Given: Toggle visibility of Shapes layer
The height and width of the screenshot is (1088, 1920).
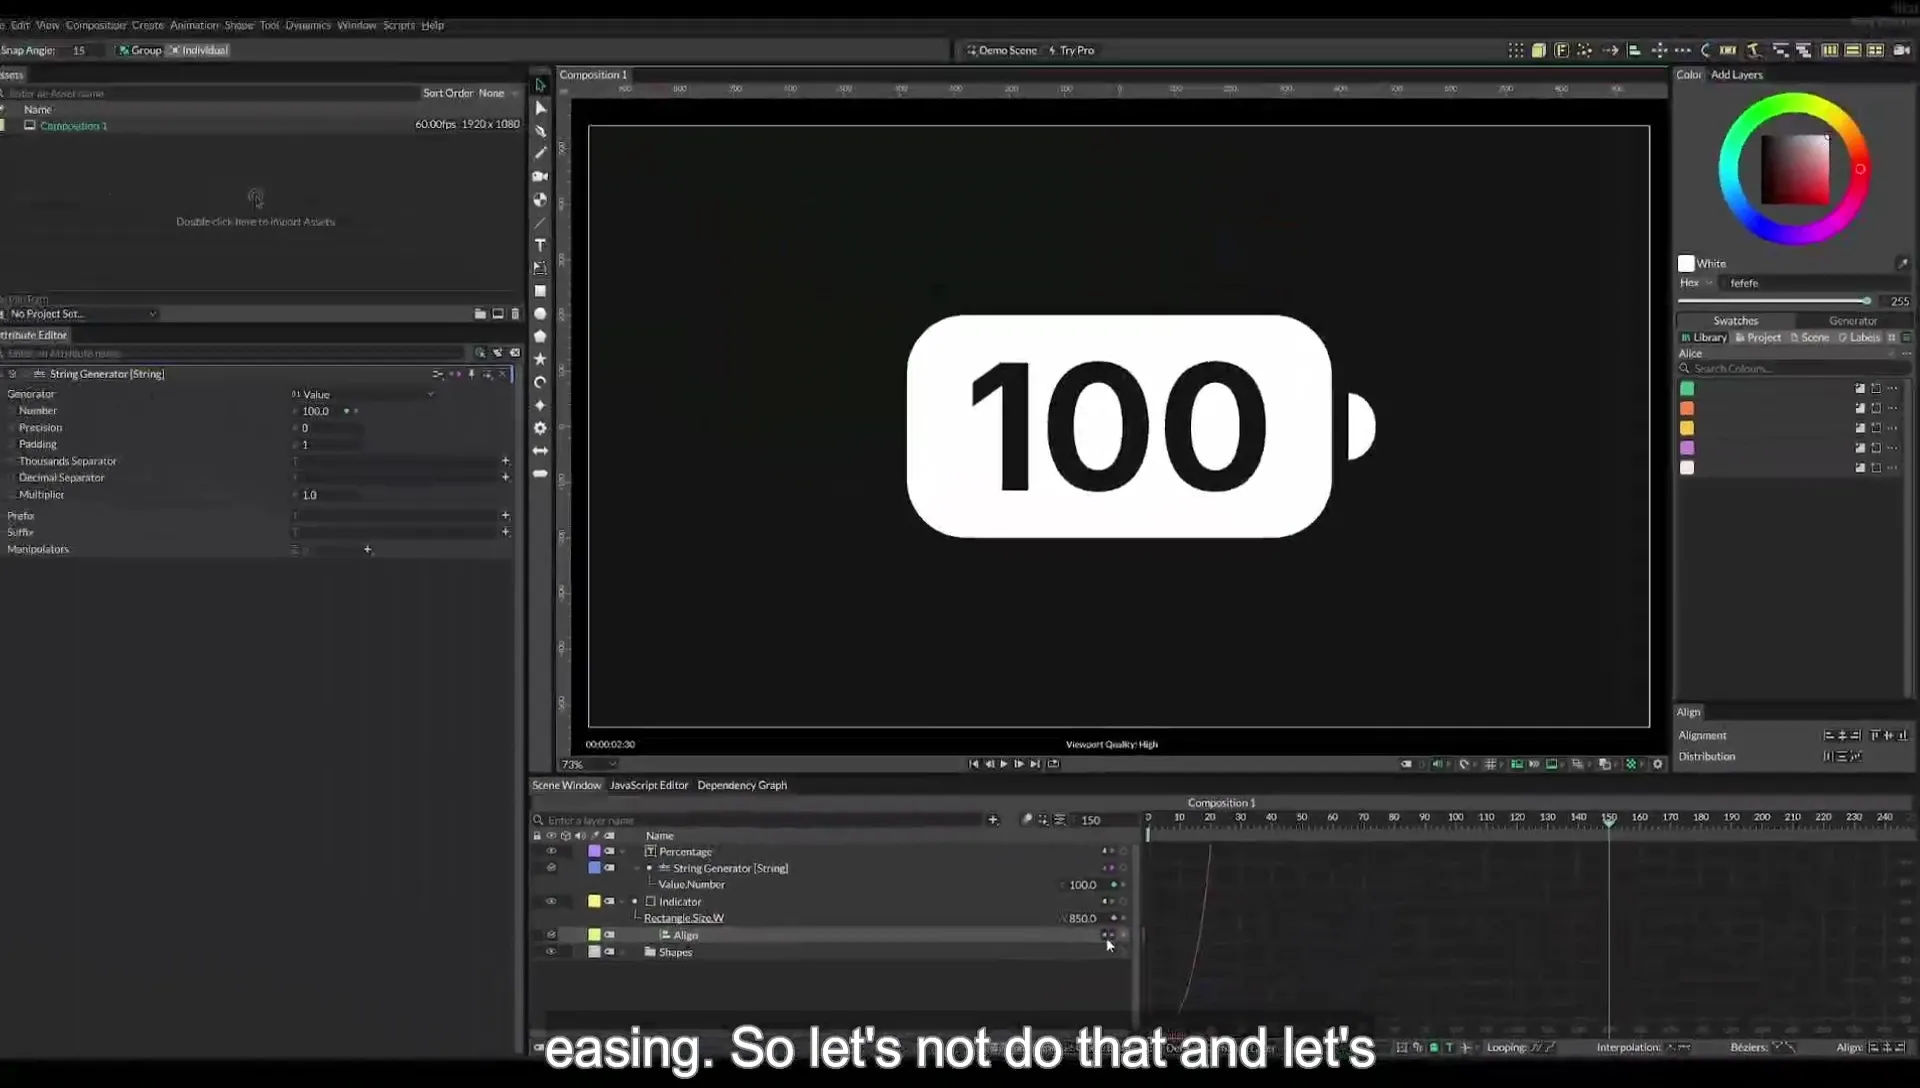Looking at the screenshot, I should point(551,952).
